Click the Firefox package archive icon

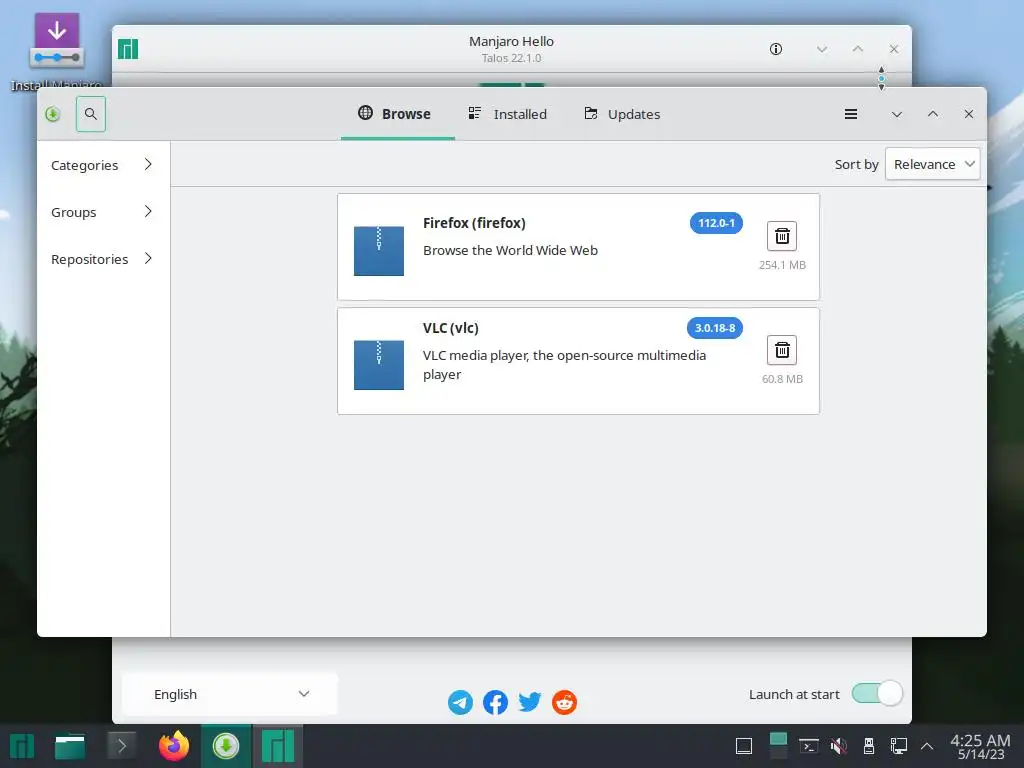tap(379, 251)
